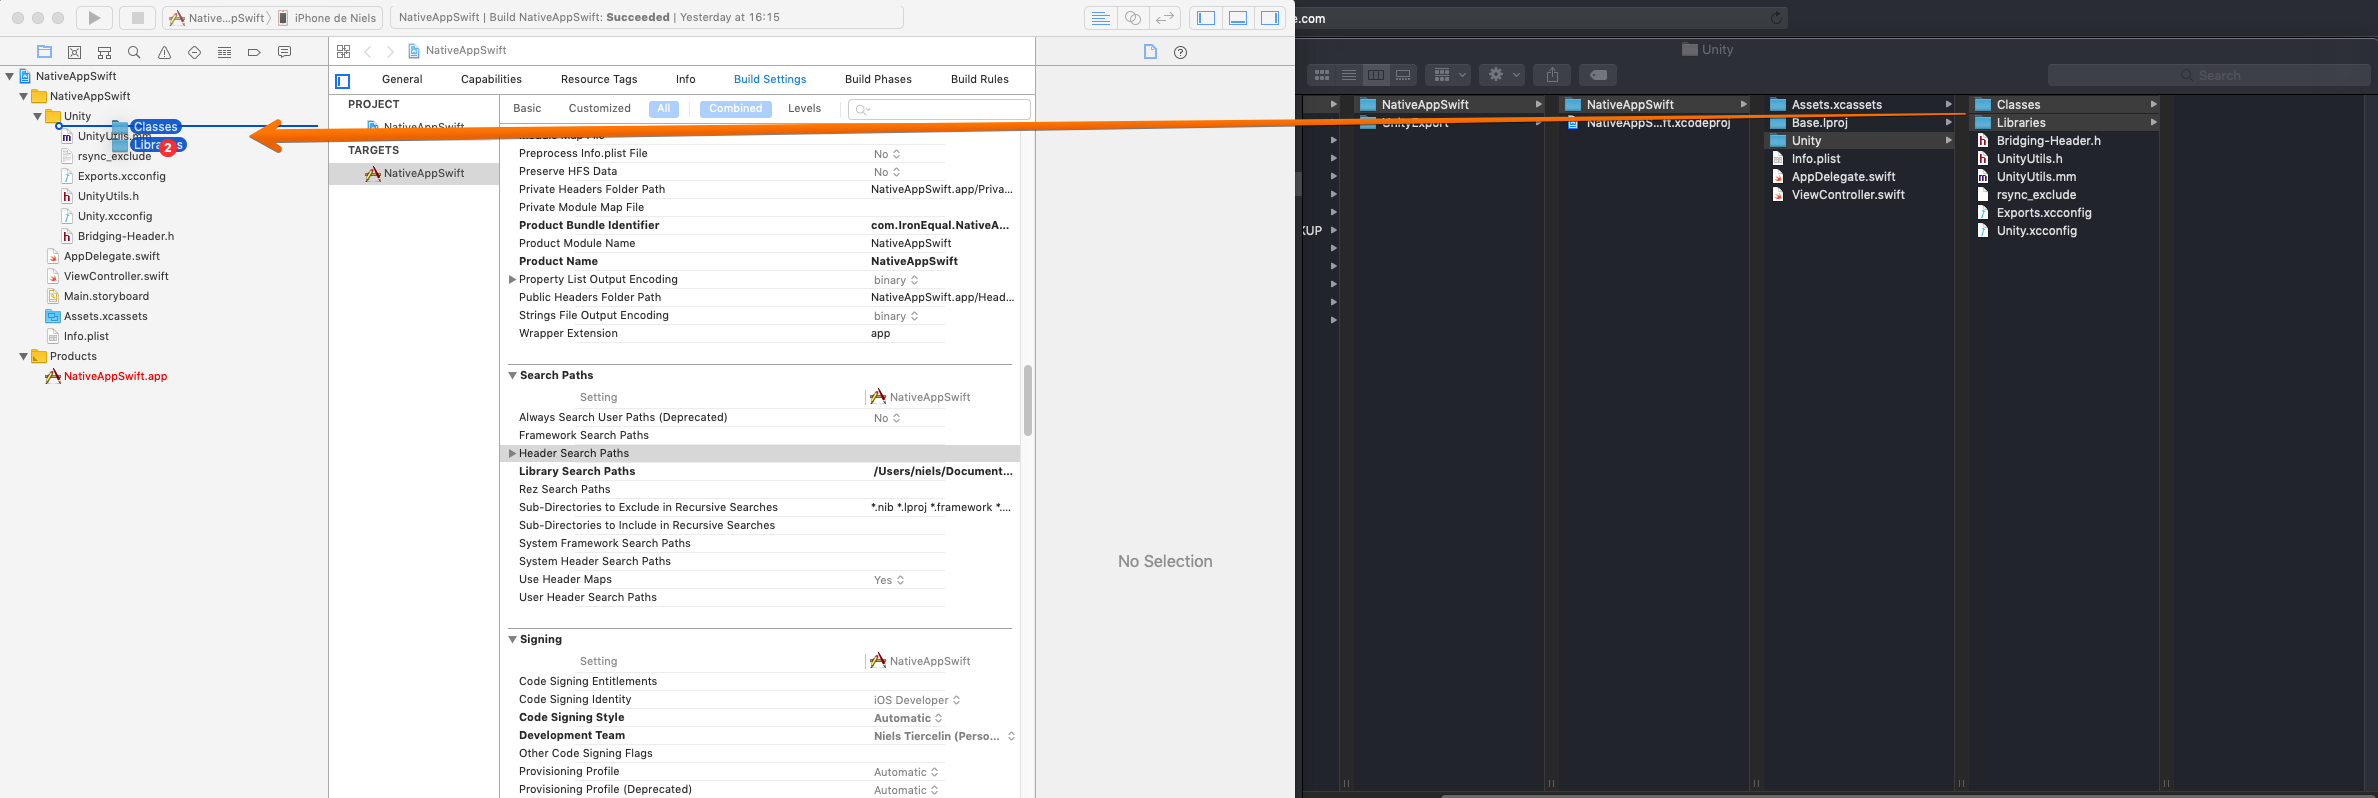The height and width of the screenshot is (798, 2378).
Task: Expand Property List Output Encoding row
Action: [513, 280]
